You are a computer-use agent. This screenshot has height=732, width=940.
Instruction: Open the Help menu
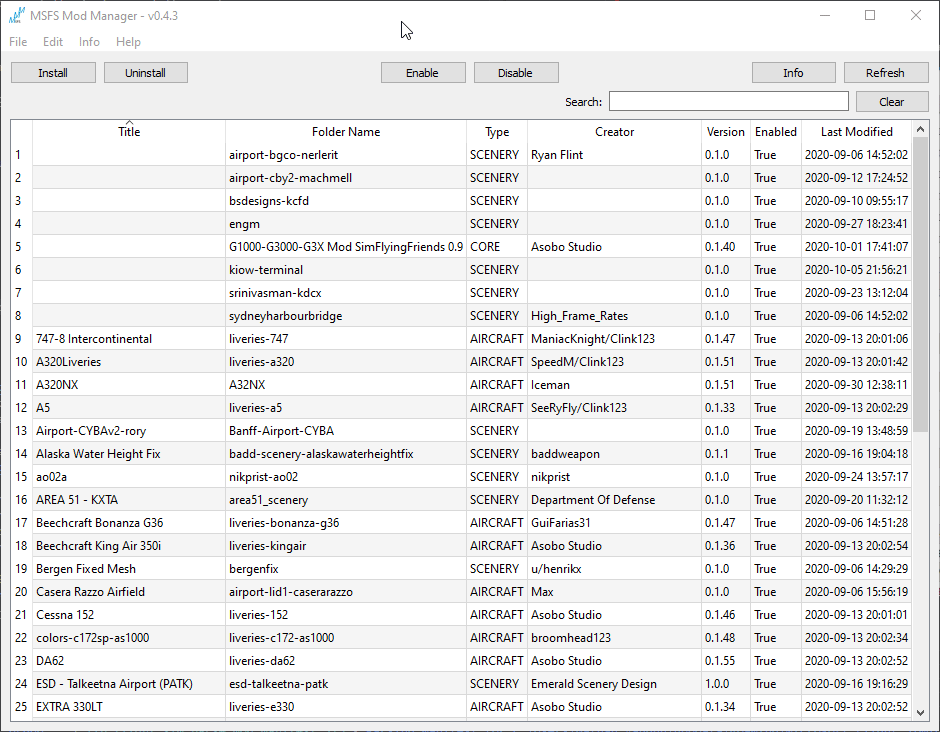(x=128, y=41)
